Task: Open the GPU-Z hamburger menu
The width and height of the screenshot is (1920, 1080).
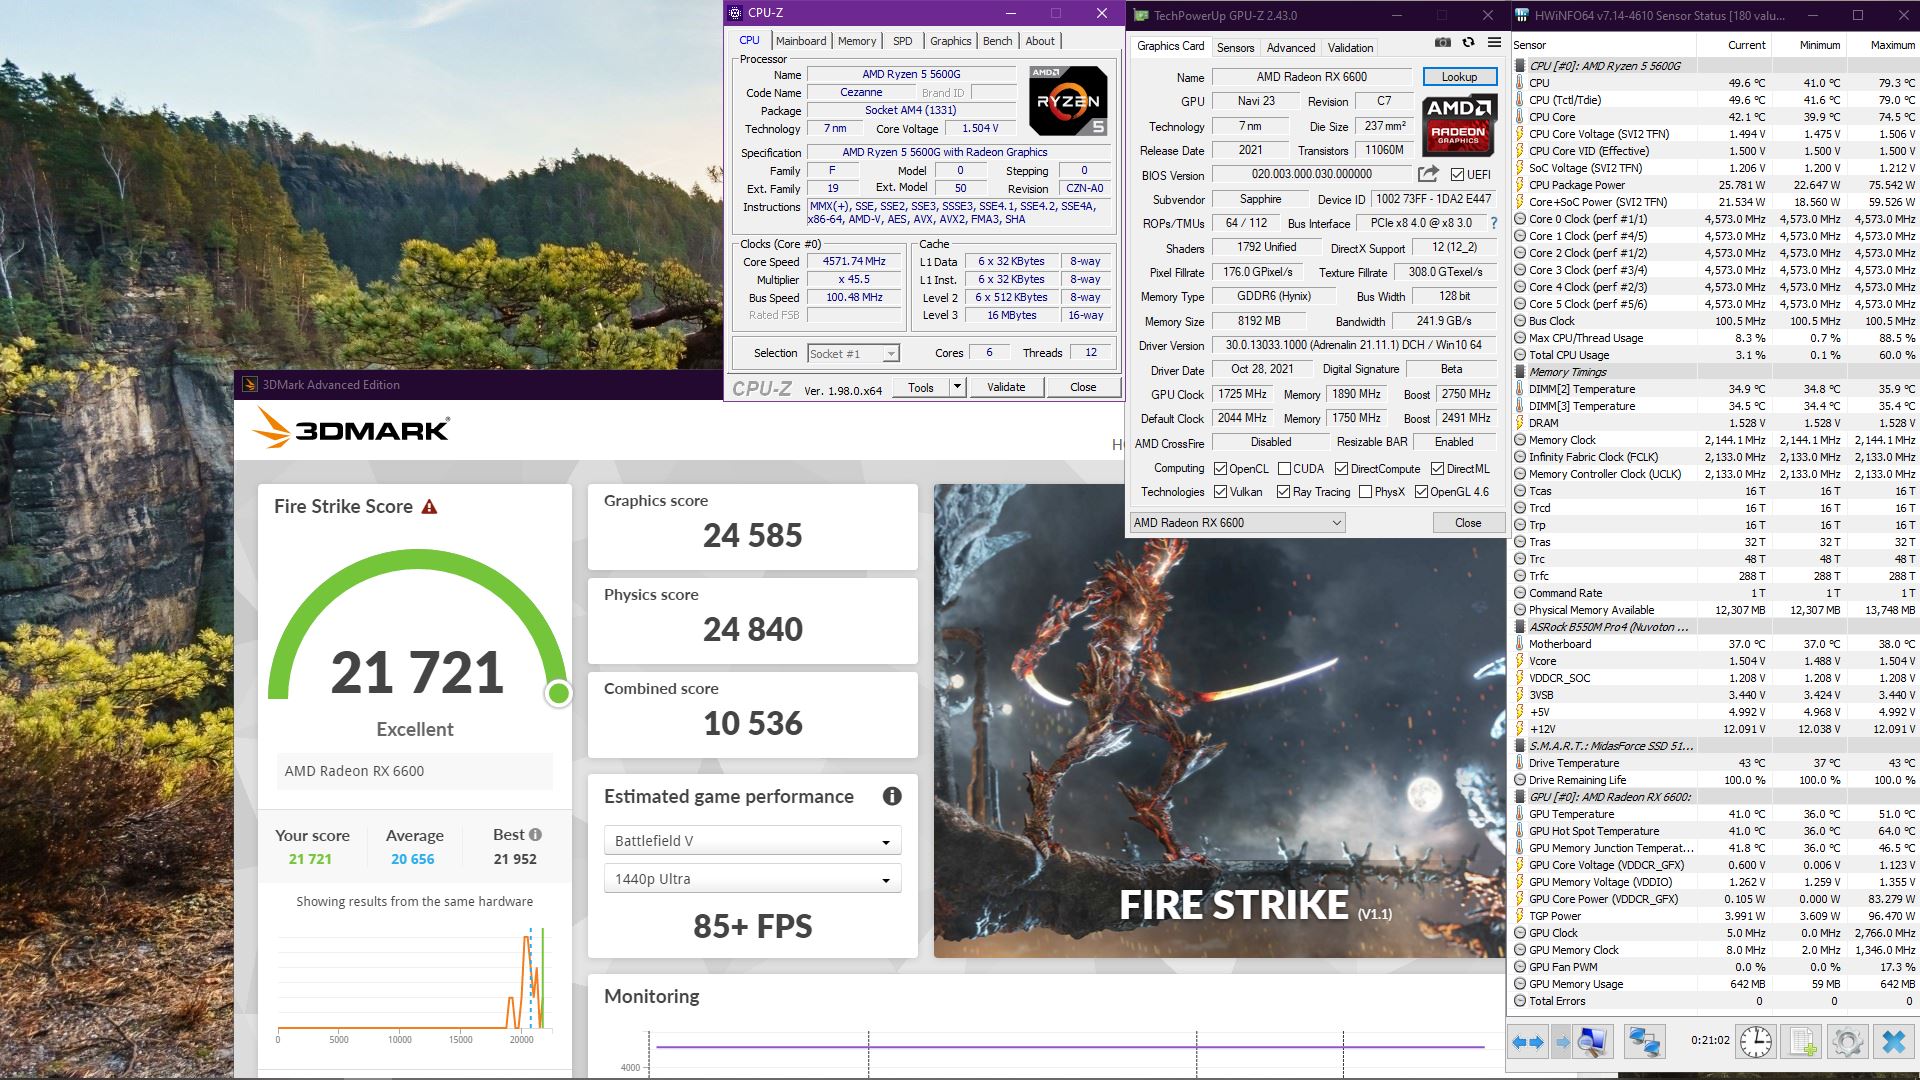Action: [1494, 43]
